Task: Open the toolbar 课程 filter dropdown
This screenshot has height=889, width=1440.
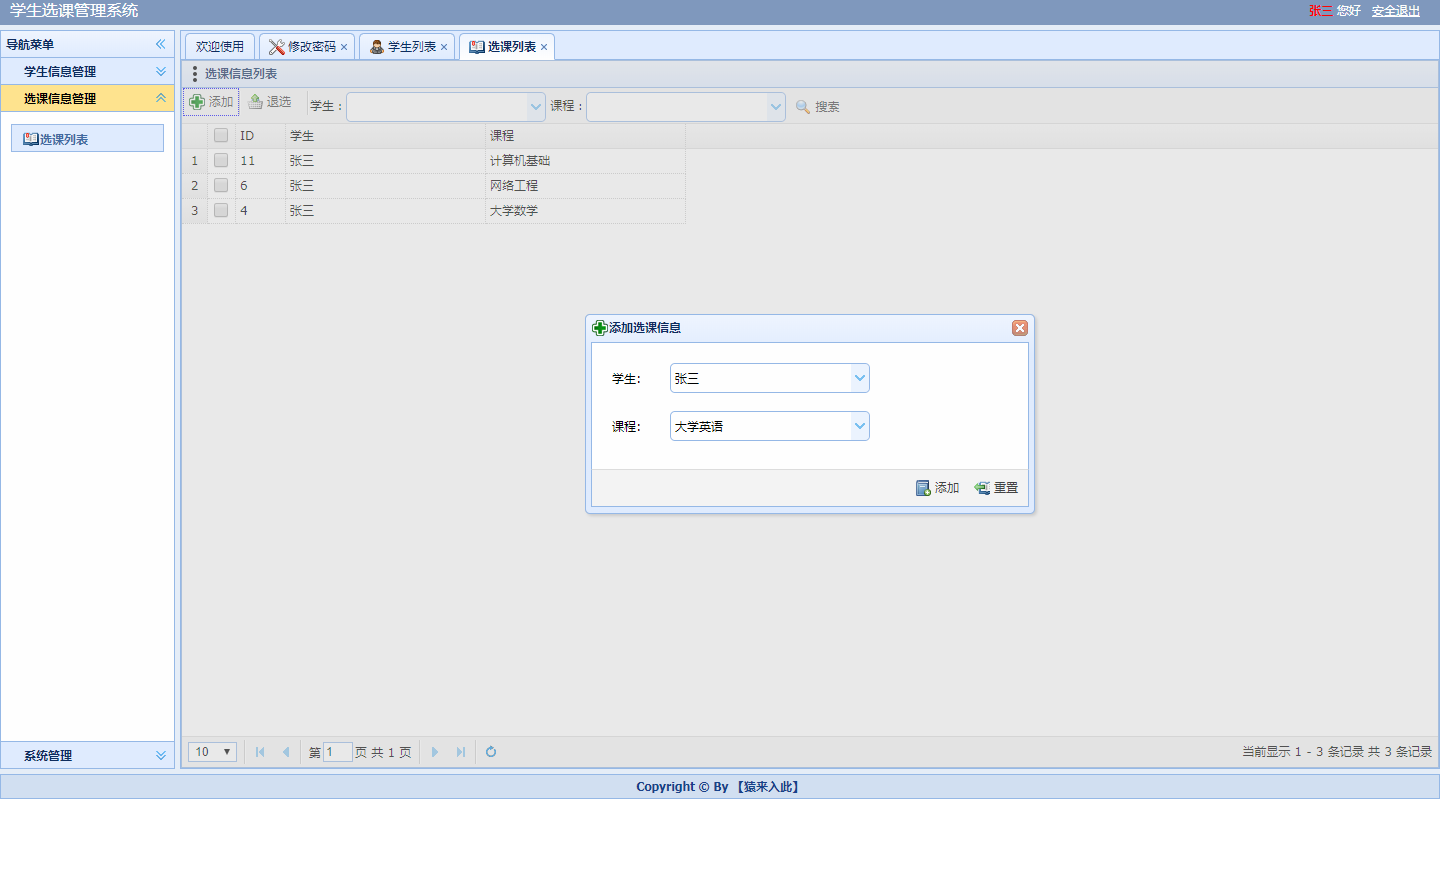Action: pos(776,107)
